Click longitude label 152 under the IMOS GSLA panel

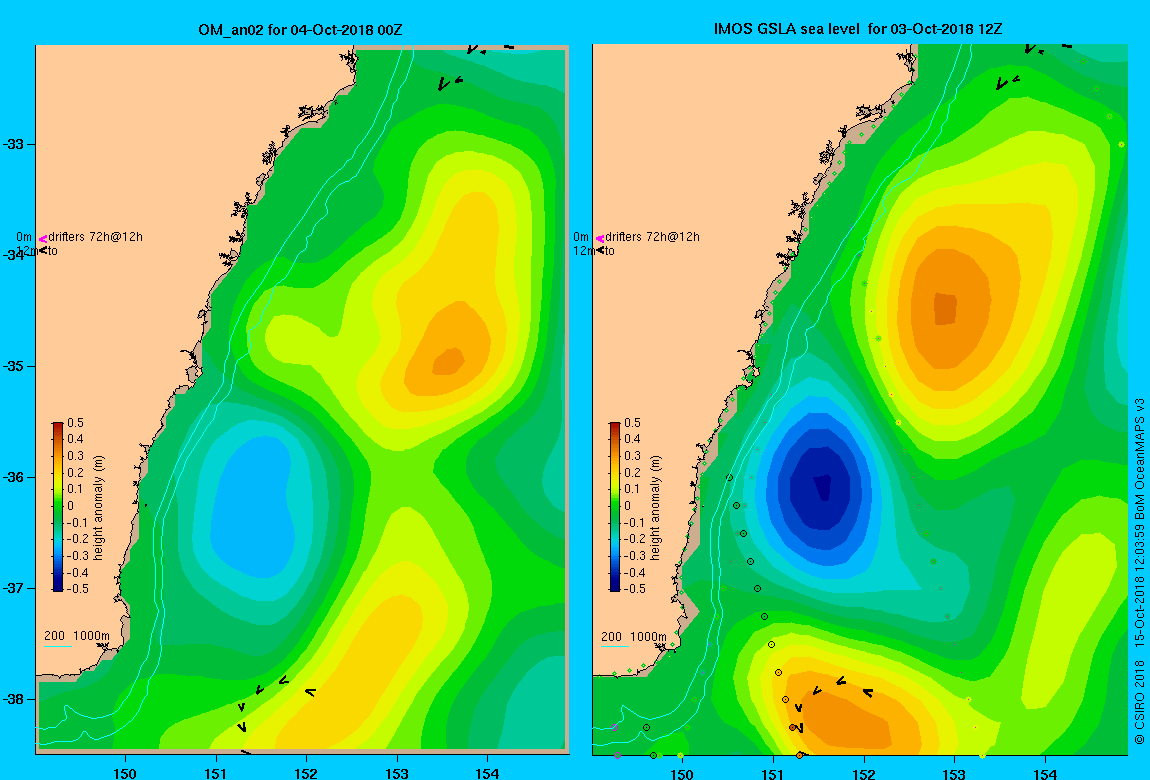click(863, 773)
